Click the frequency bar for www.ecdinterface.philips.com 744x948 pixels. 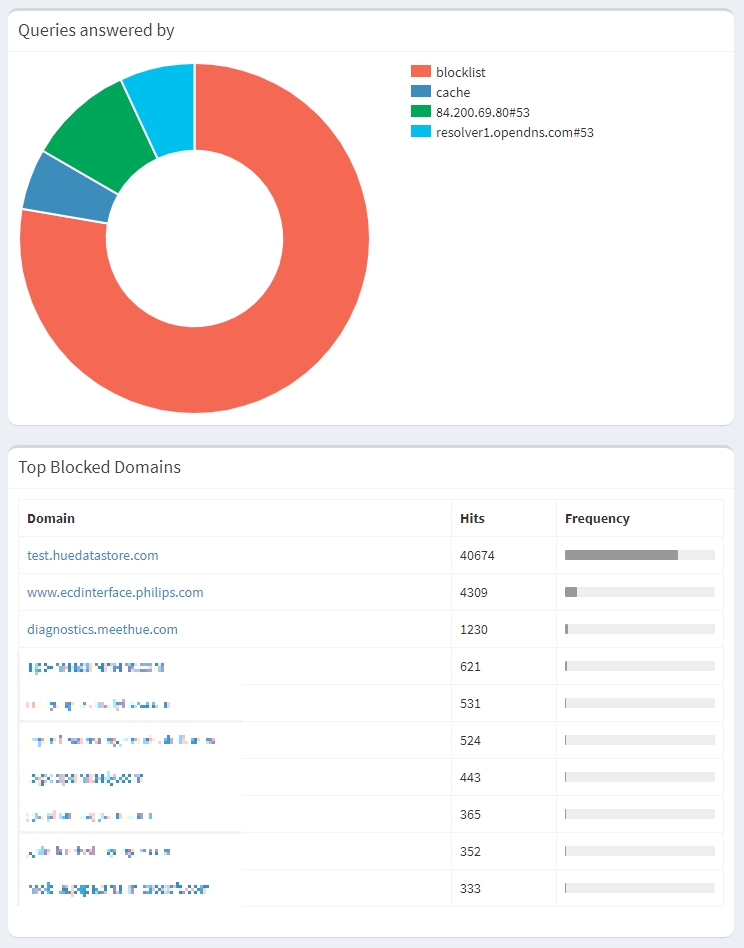[x=639, y=592]
